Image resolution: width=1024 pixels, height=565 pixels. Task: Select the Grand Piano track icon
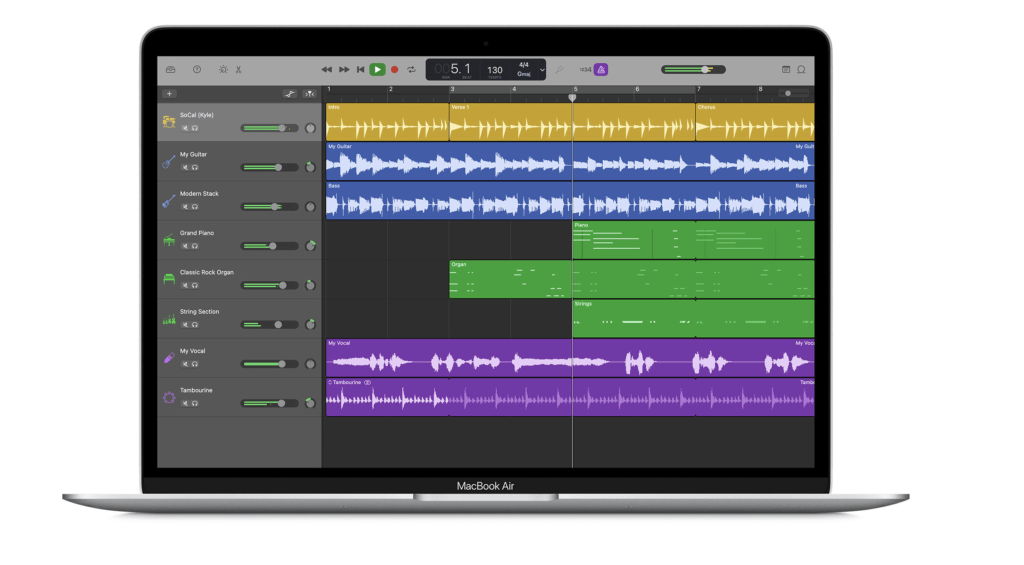click(168, 240)
